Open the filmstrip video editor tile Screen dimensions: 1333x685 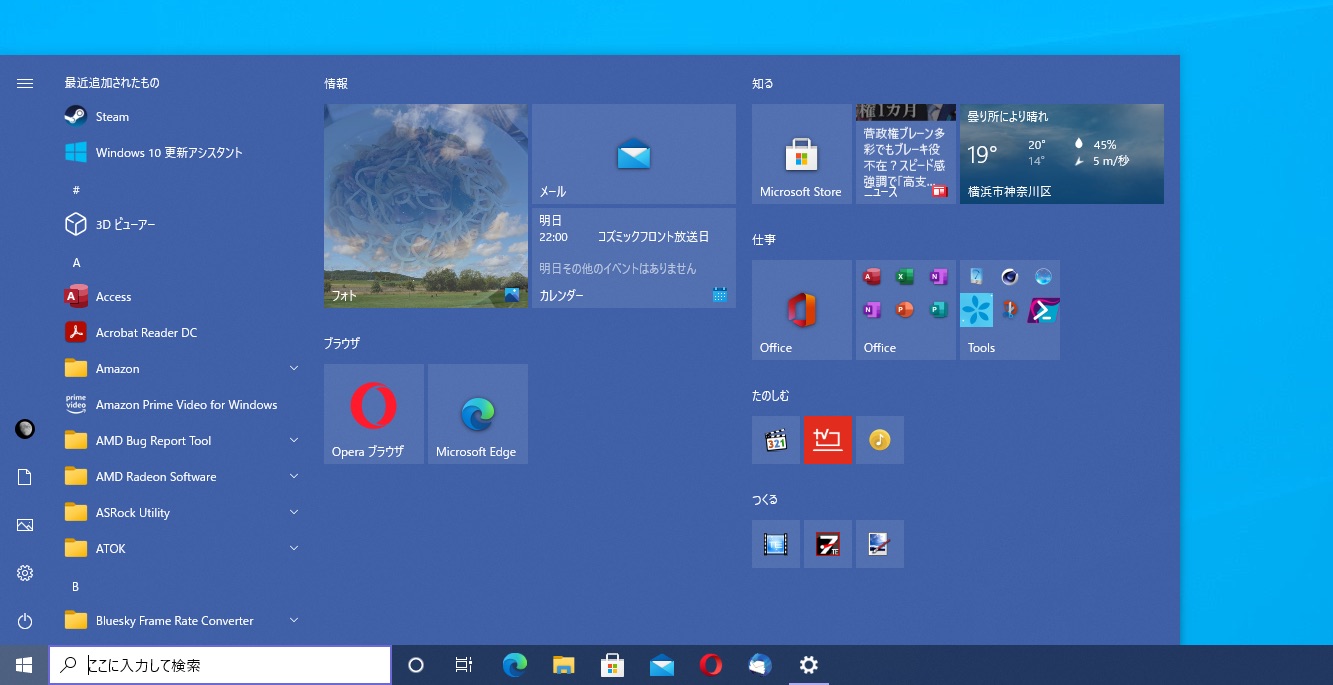[x=776, y=544]
